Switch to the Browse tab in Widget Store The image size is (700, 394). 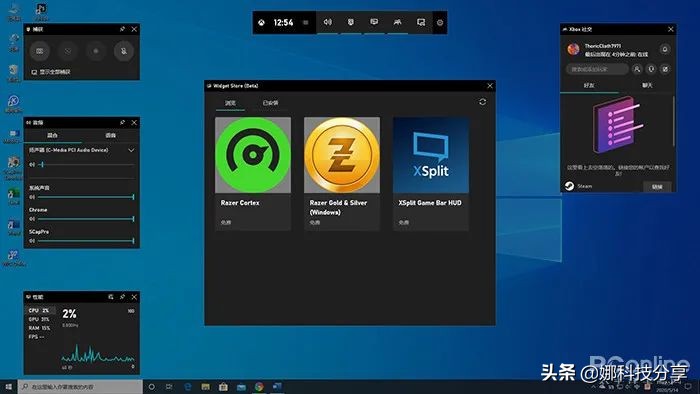230,103
